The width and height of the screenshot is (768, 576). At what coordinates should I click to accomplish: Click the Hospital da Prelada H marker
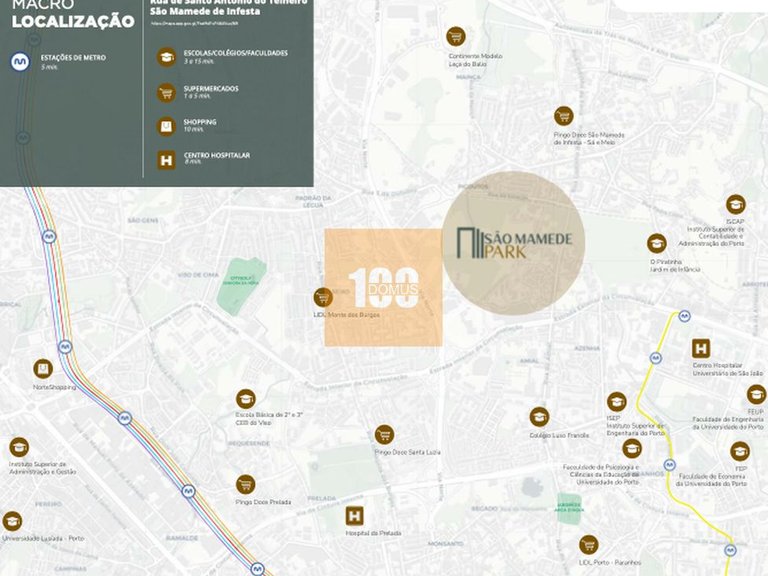click(355, 516)
